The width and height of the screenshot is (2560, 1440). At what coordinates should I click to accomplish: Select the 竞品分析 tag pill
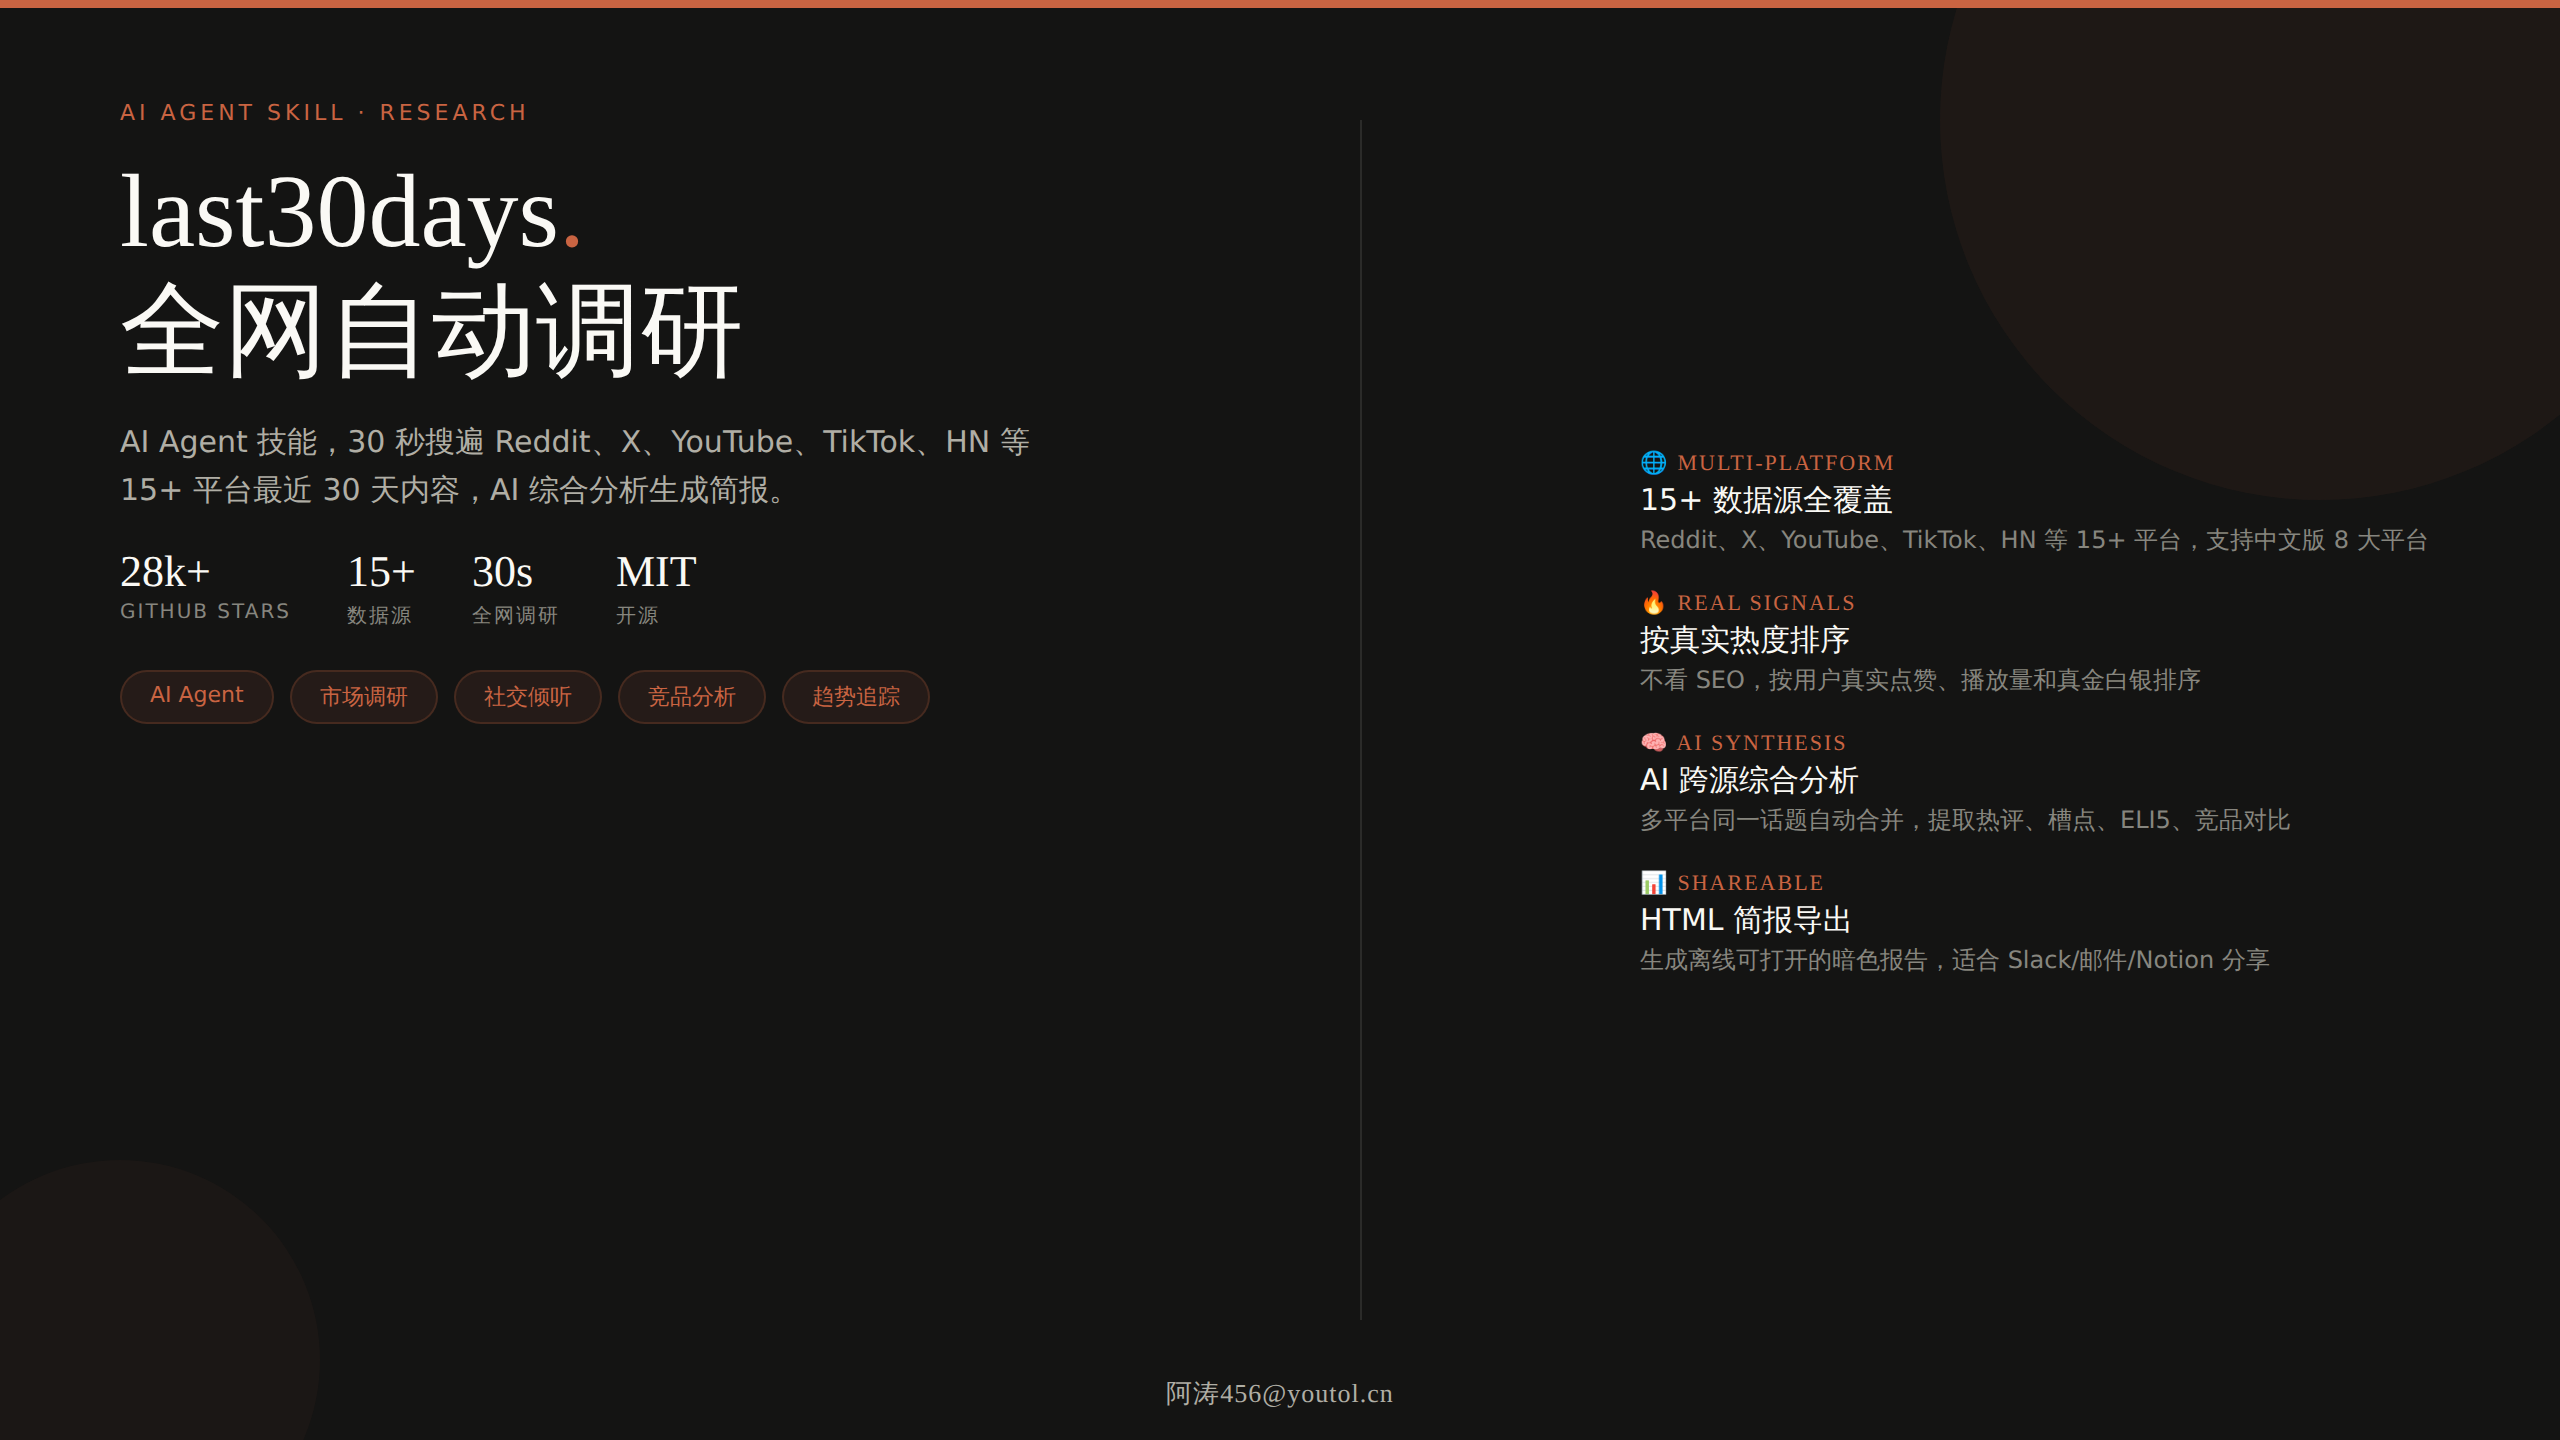point(692,696)
